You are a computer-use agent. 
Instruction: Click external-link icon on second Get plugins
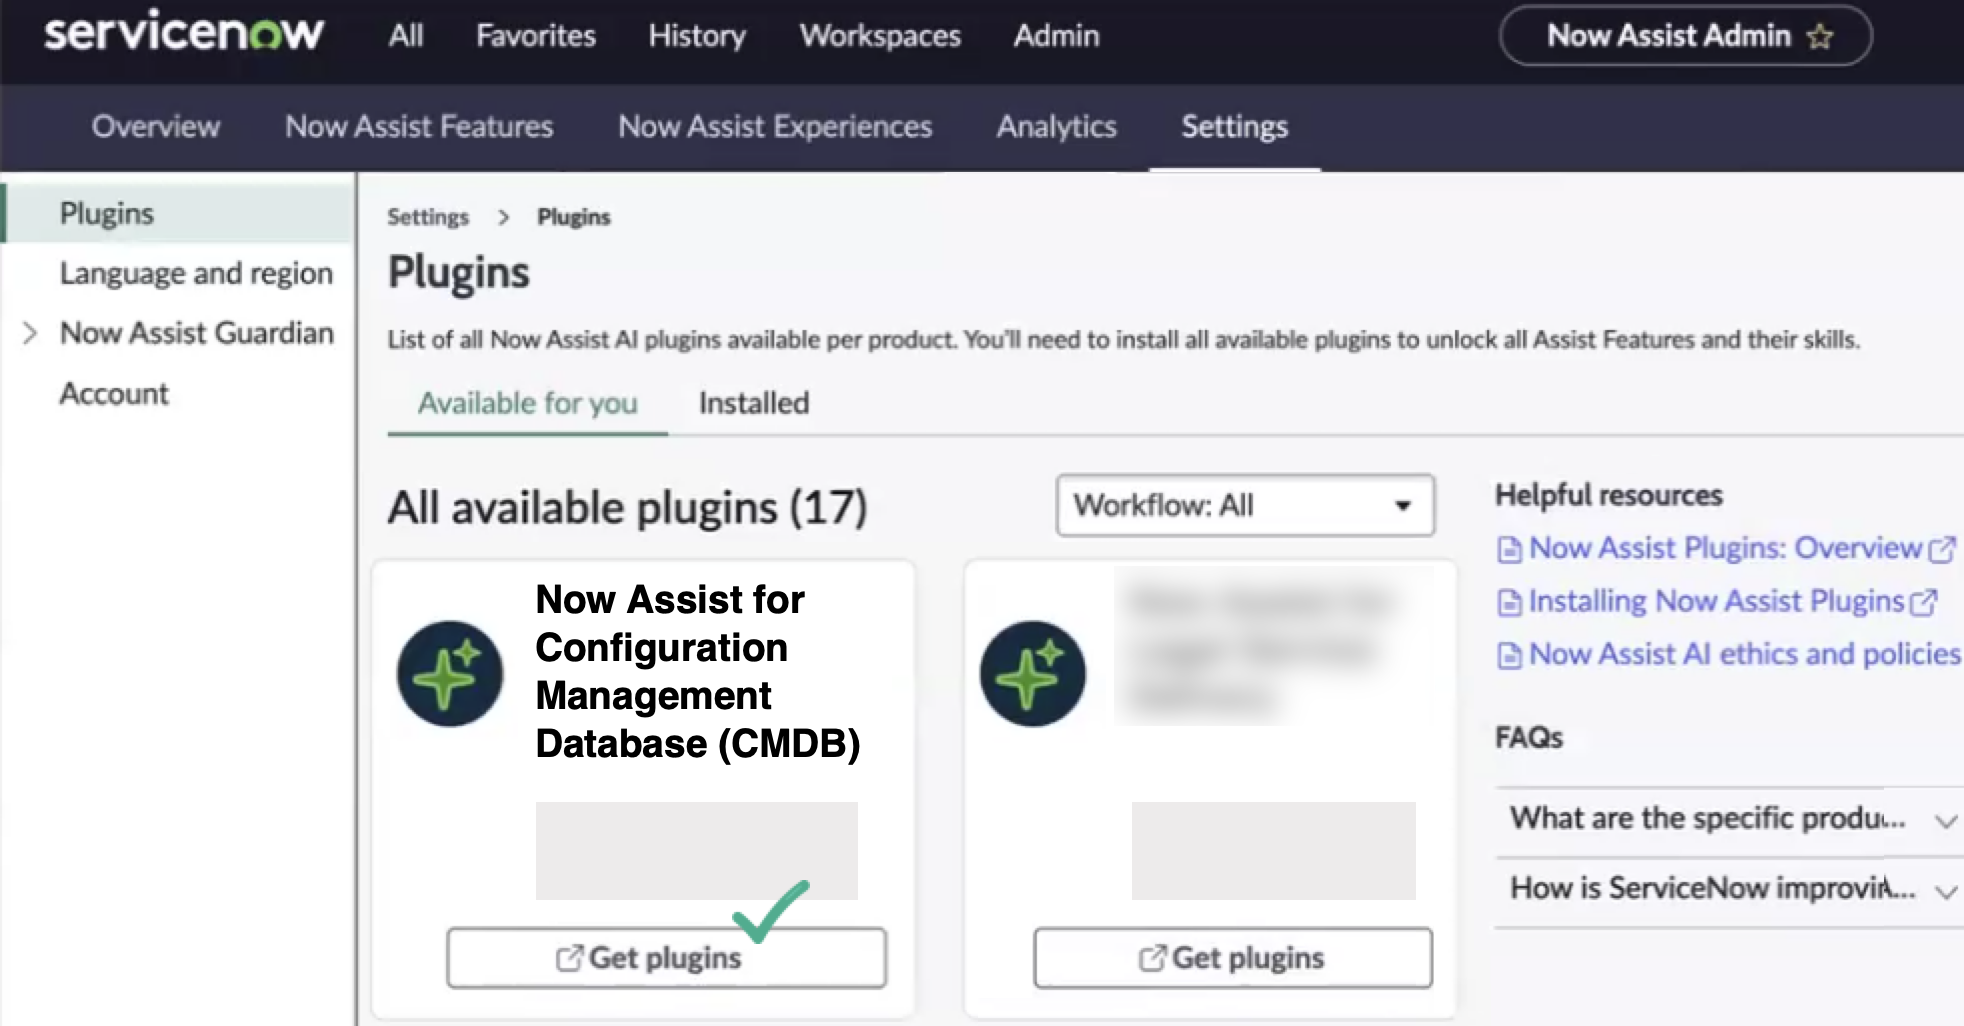tap(1152, 958)
